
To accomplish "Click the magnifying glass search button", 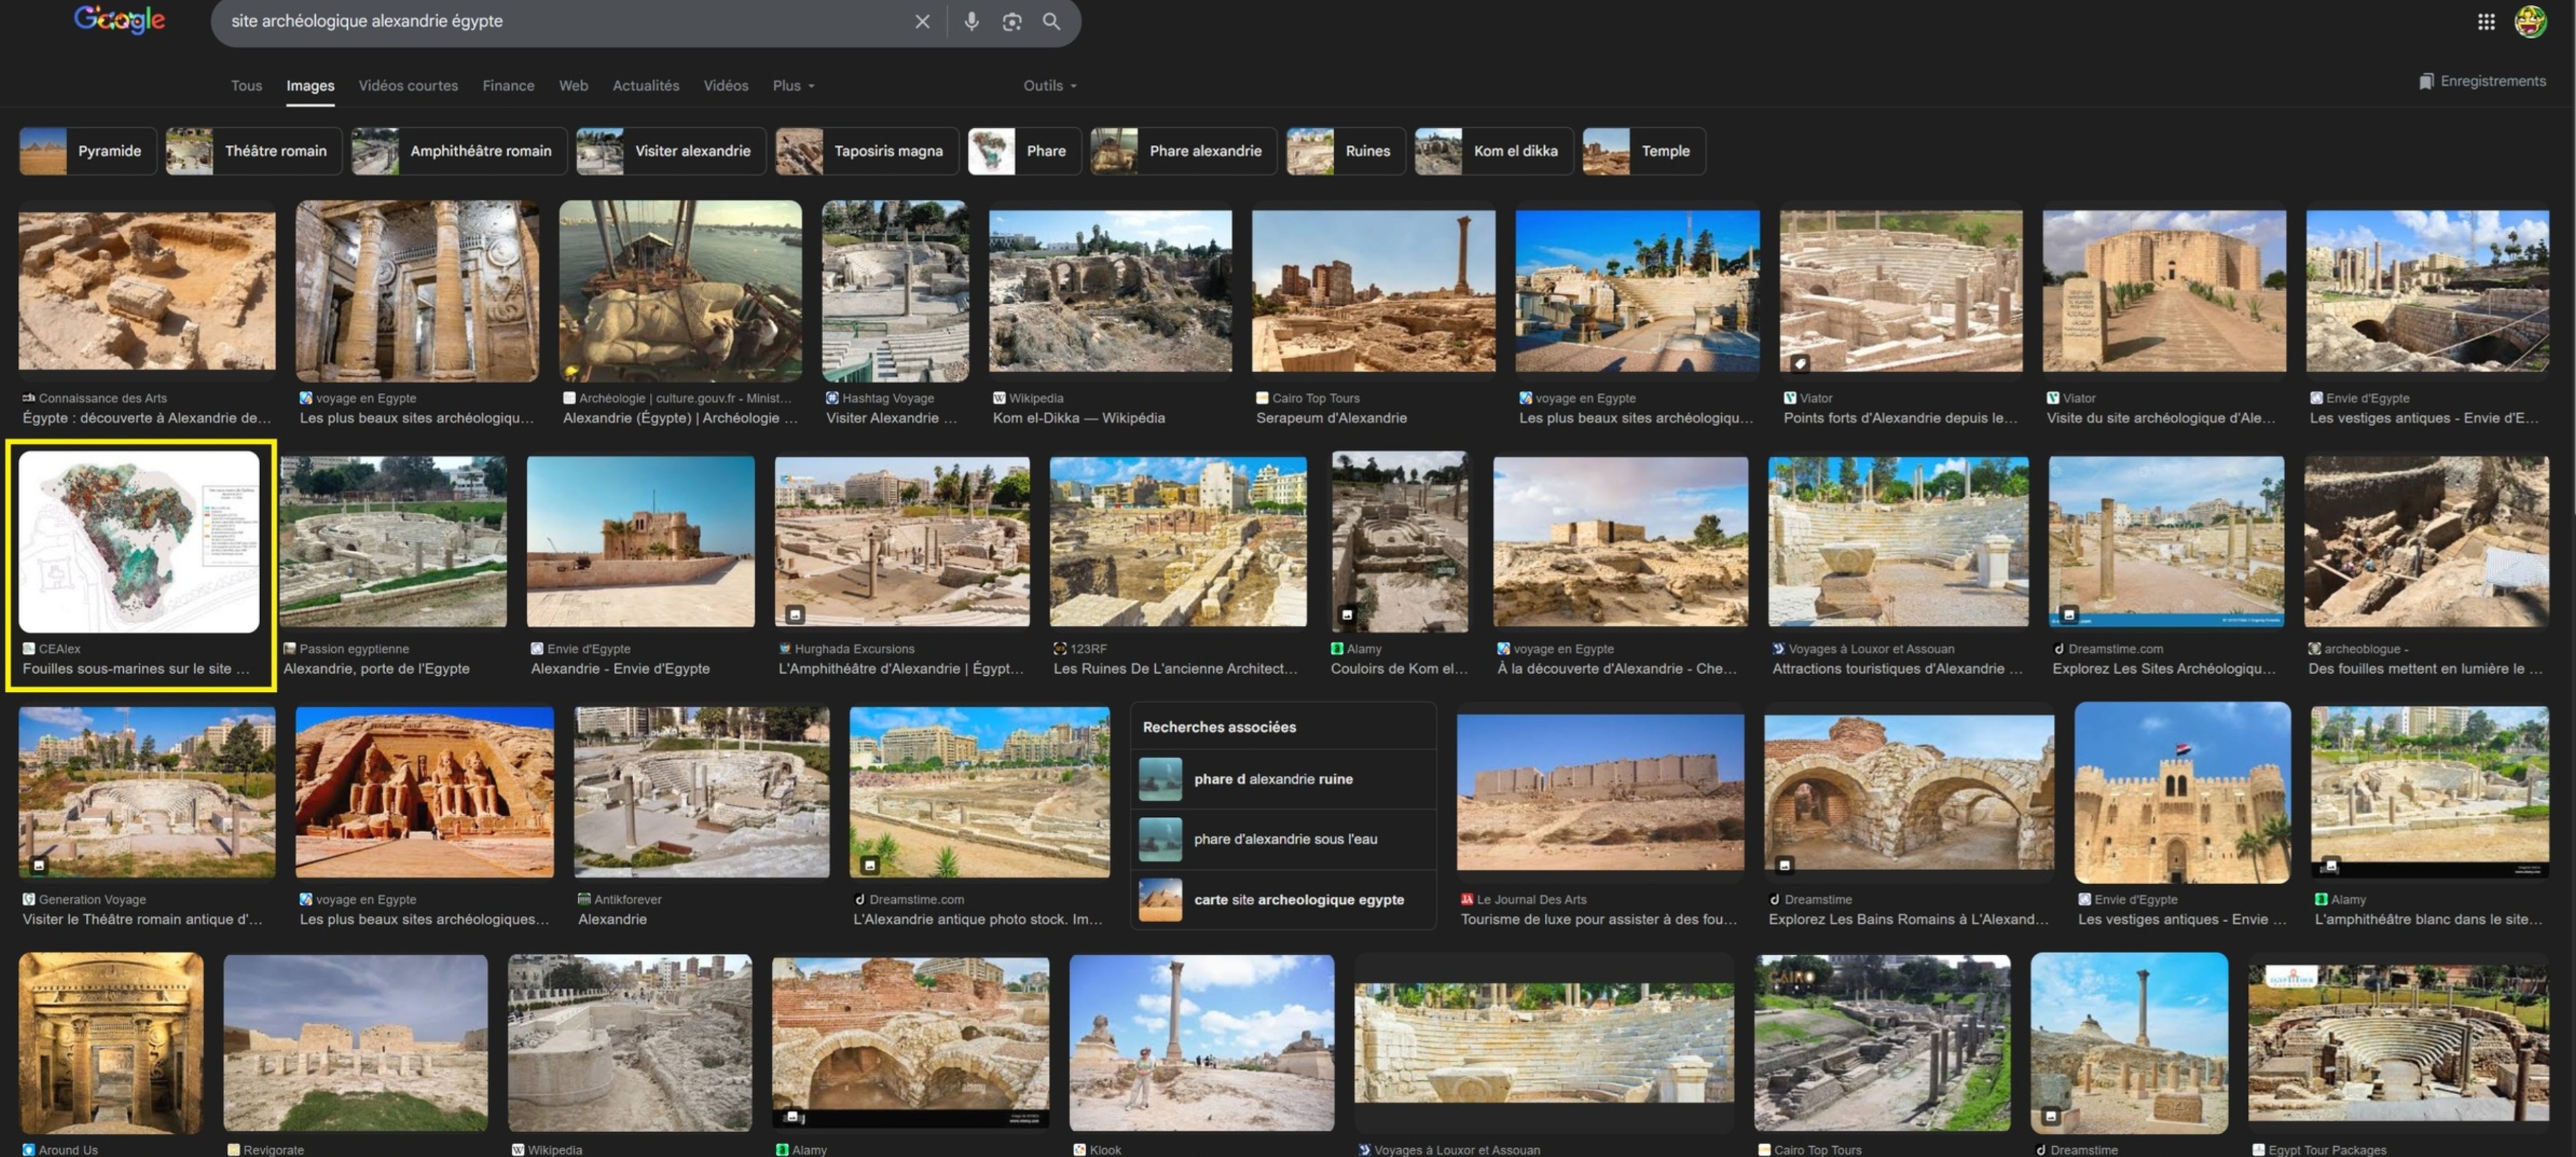I will (x=1051, y=21).
